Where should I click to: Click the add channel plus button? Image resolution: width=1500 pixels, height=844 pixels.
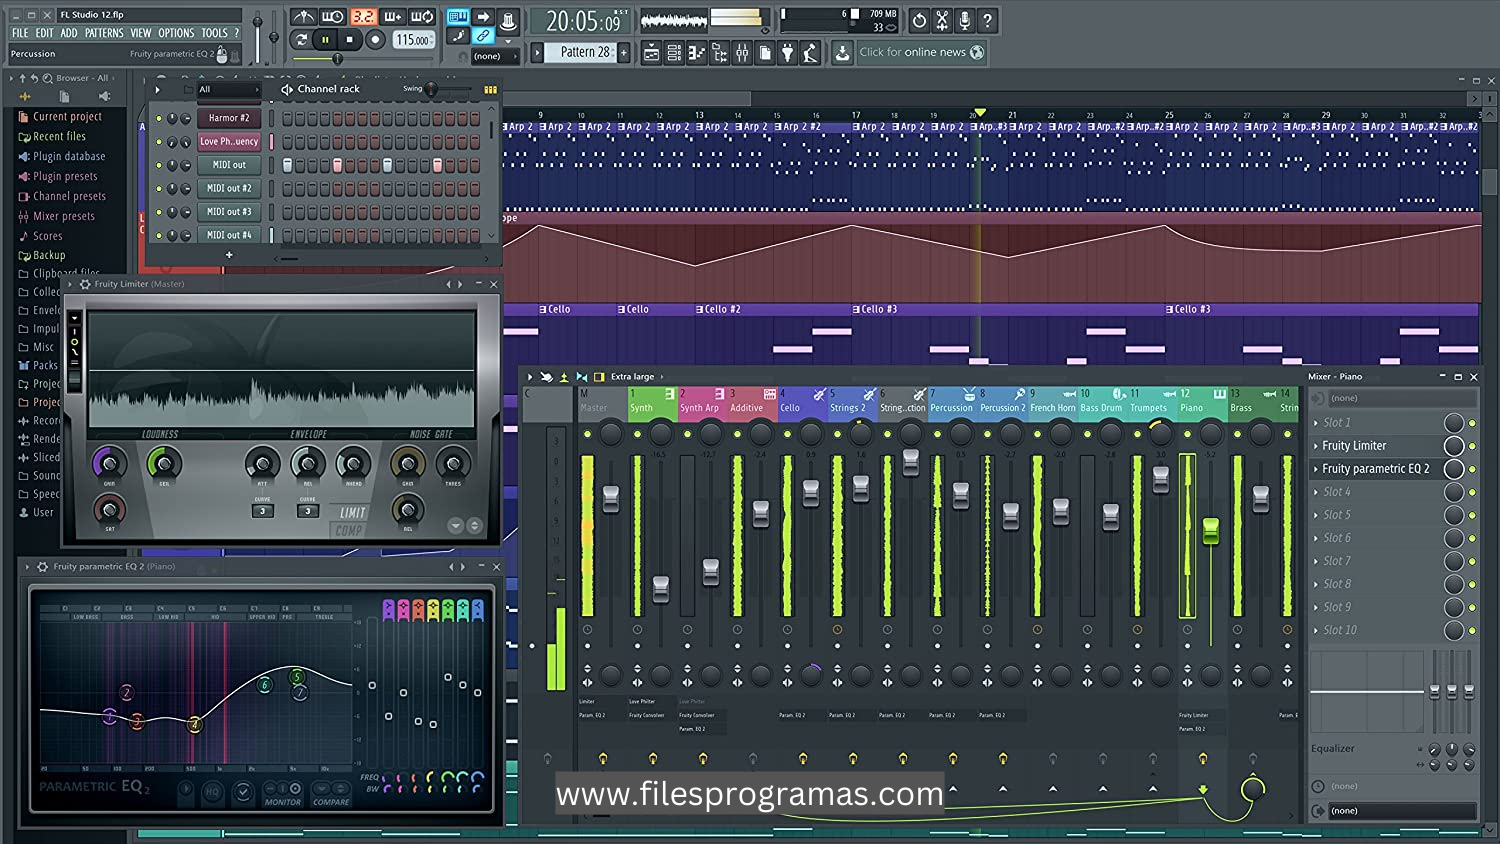tap(229, 255)
